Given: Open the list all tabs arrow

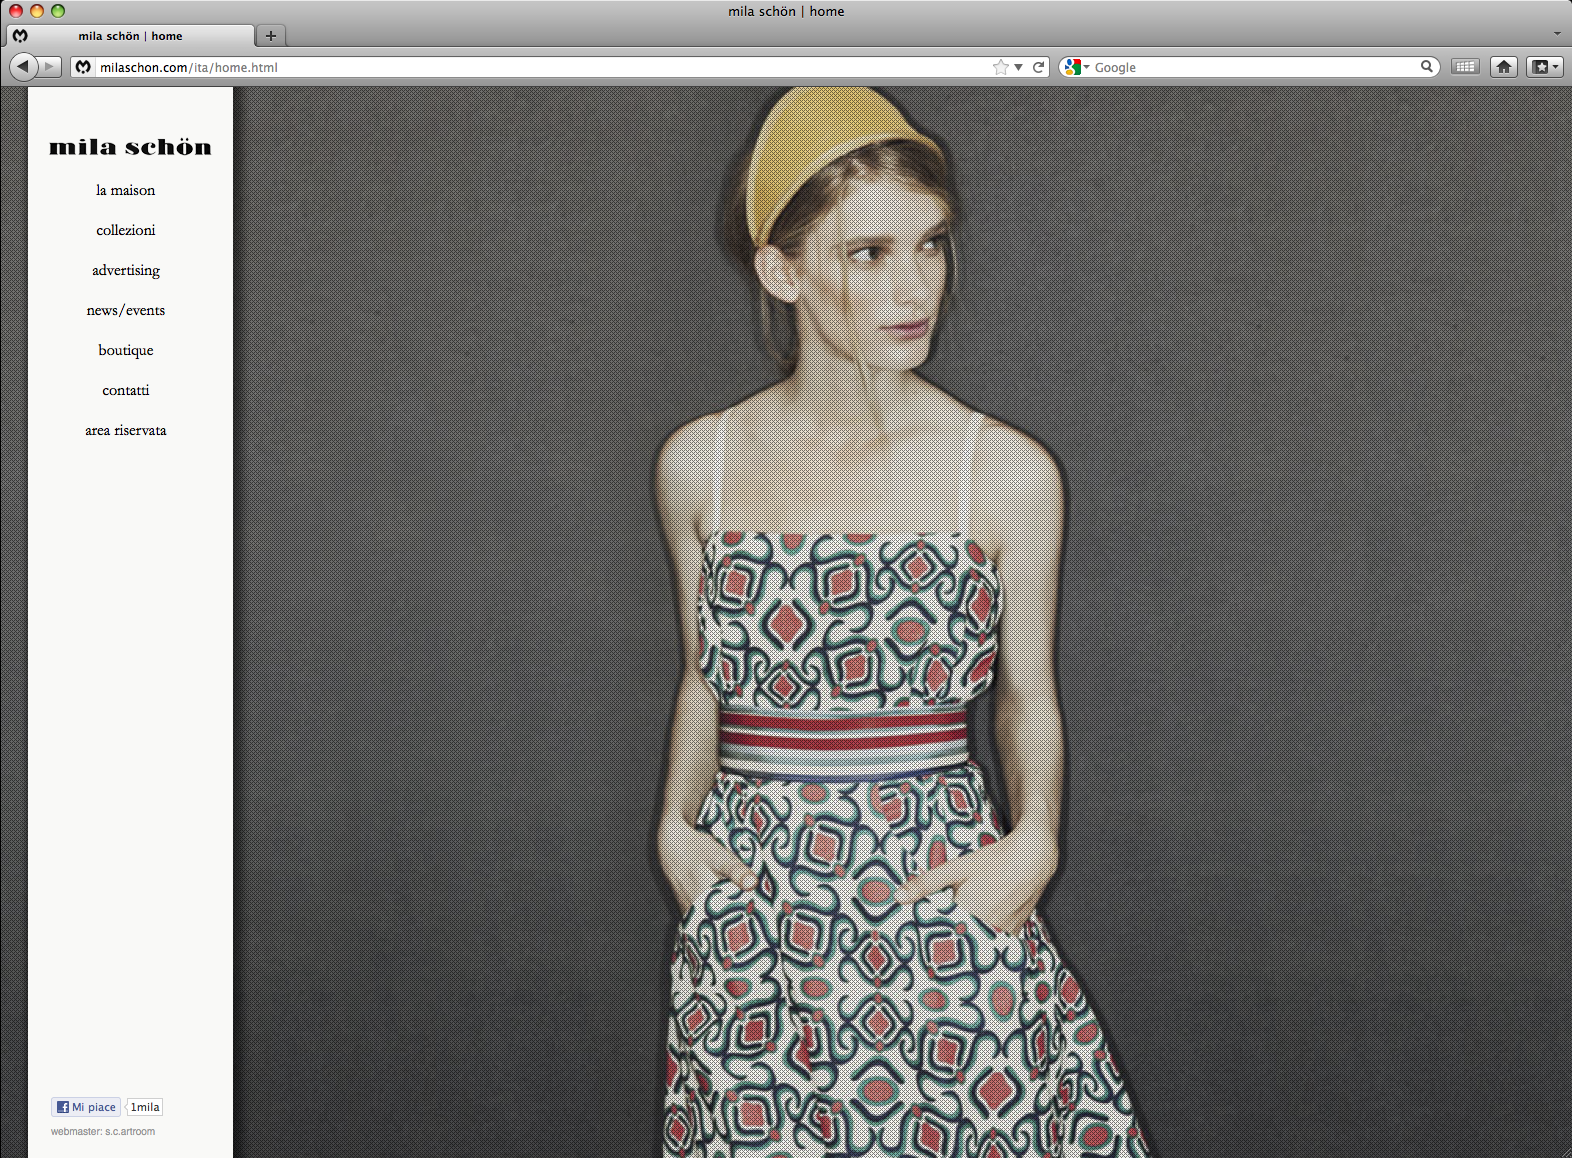Looking at the screenshot, I should [1557, 34].
